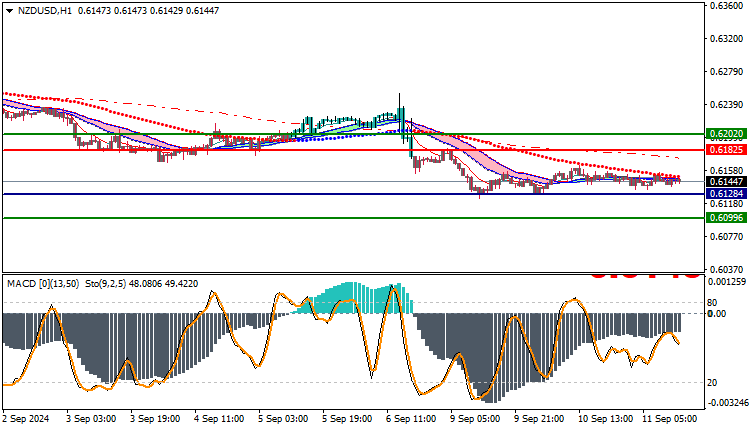The width and height of the screenshot is (750, 430).
Task: Click the 11 Sep 05:00 time label
Action: 670,419
